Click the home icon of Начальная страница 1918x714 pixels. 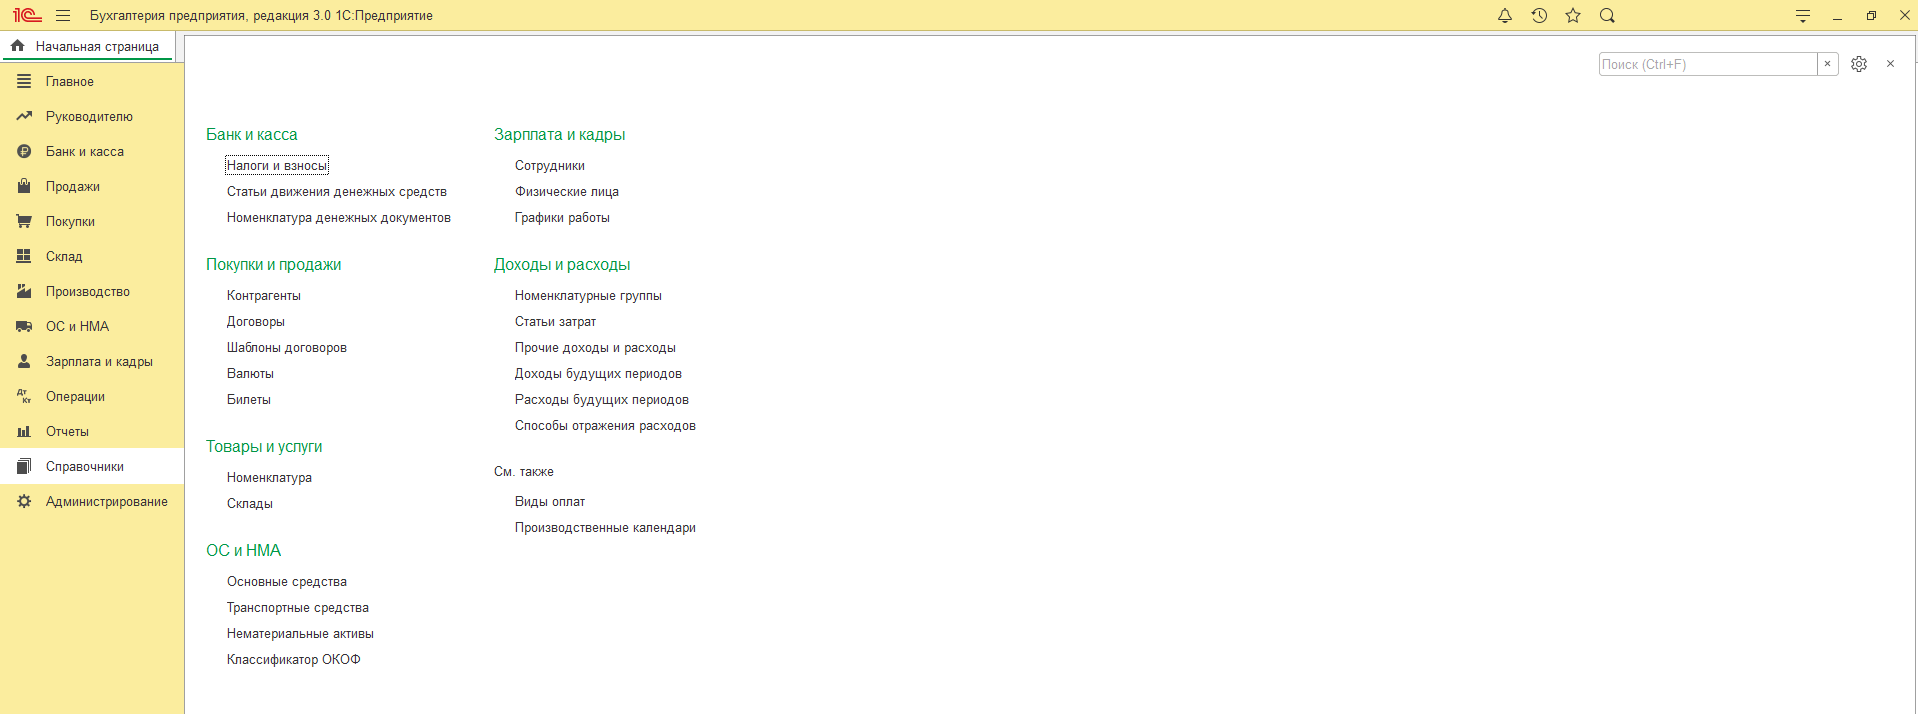(17, 46)
